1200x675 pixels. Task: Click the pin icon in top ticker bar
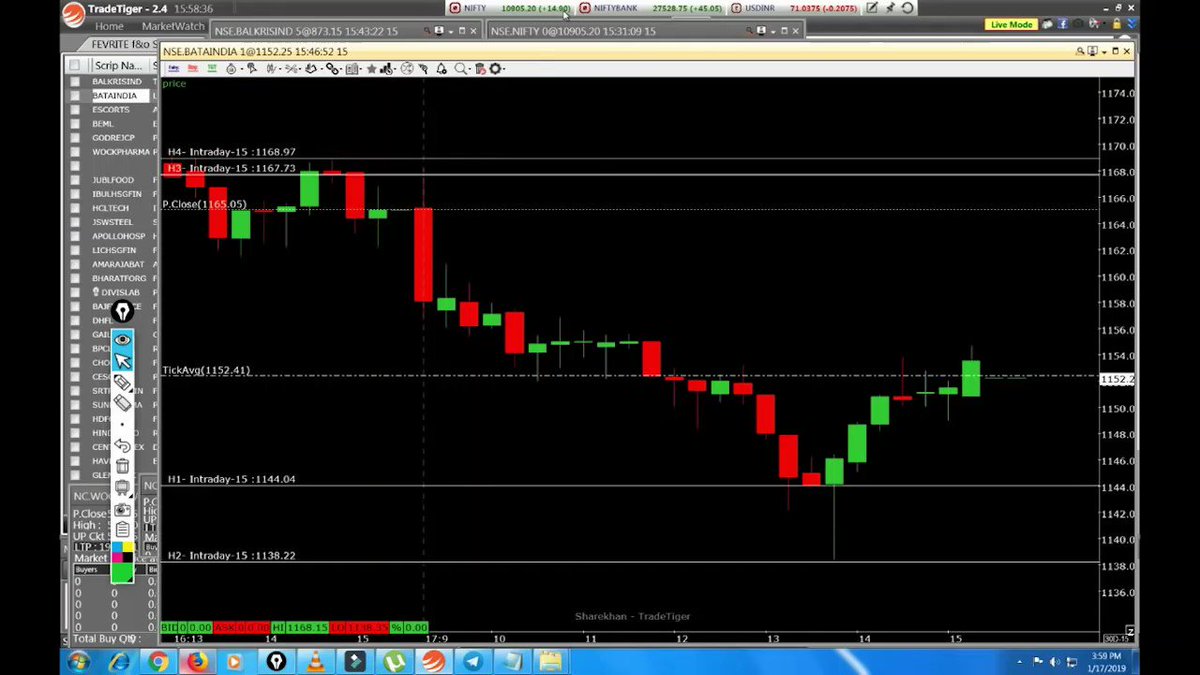click(889, 8)
